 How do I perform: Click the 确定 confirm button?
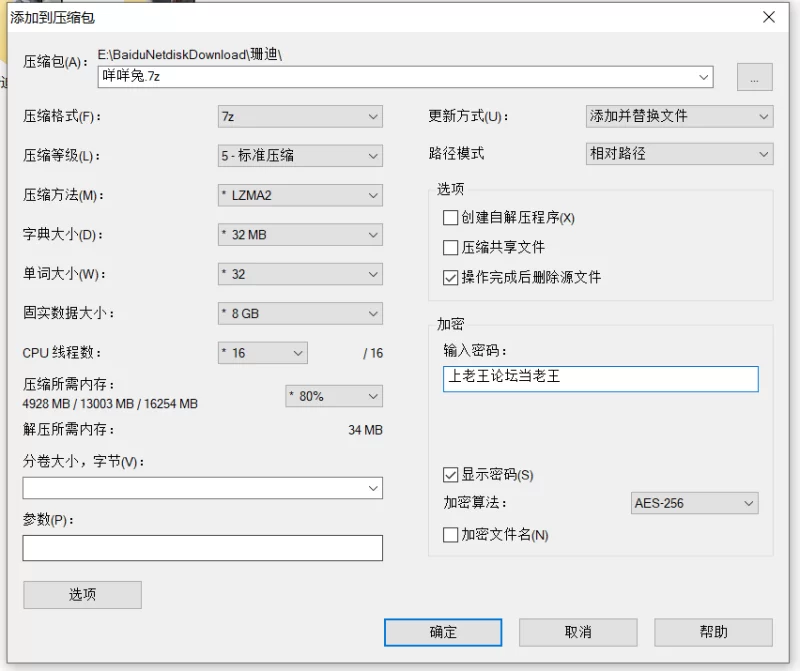[x=443, y=633]
